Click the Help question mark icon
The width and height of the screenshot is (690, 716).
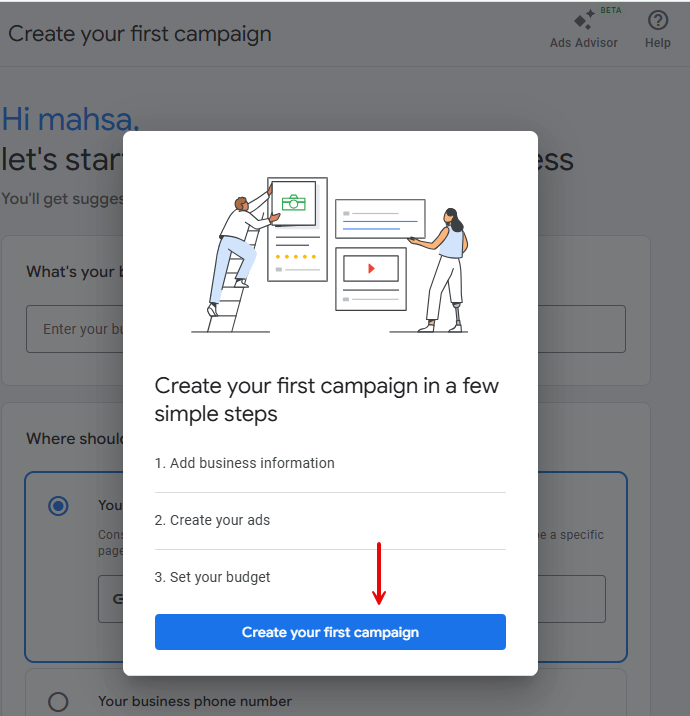coord(657,20)
